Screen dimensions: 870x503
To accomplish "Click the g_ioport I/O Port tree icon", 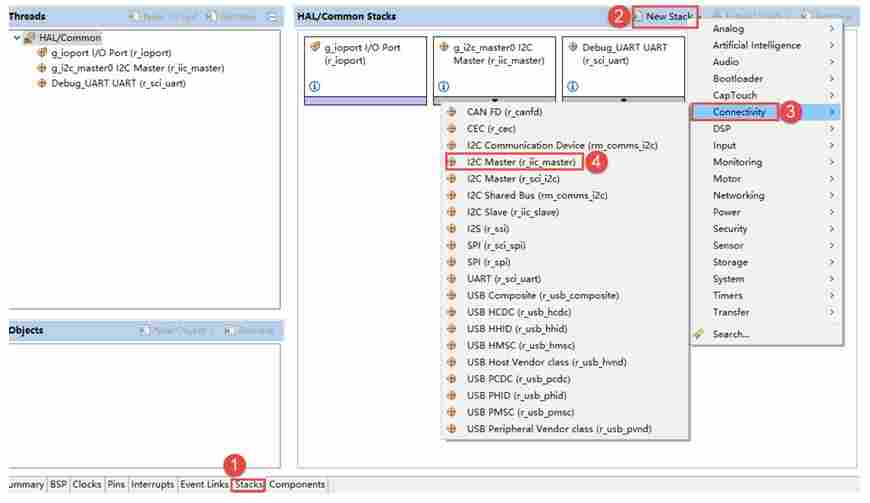I will 42,53.
